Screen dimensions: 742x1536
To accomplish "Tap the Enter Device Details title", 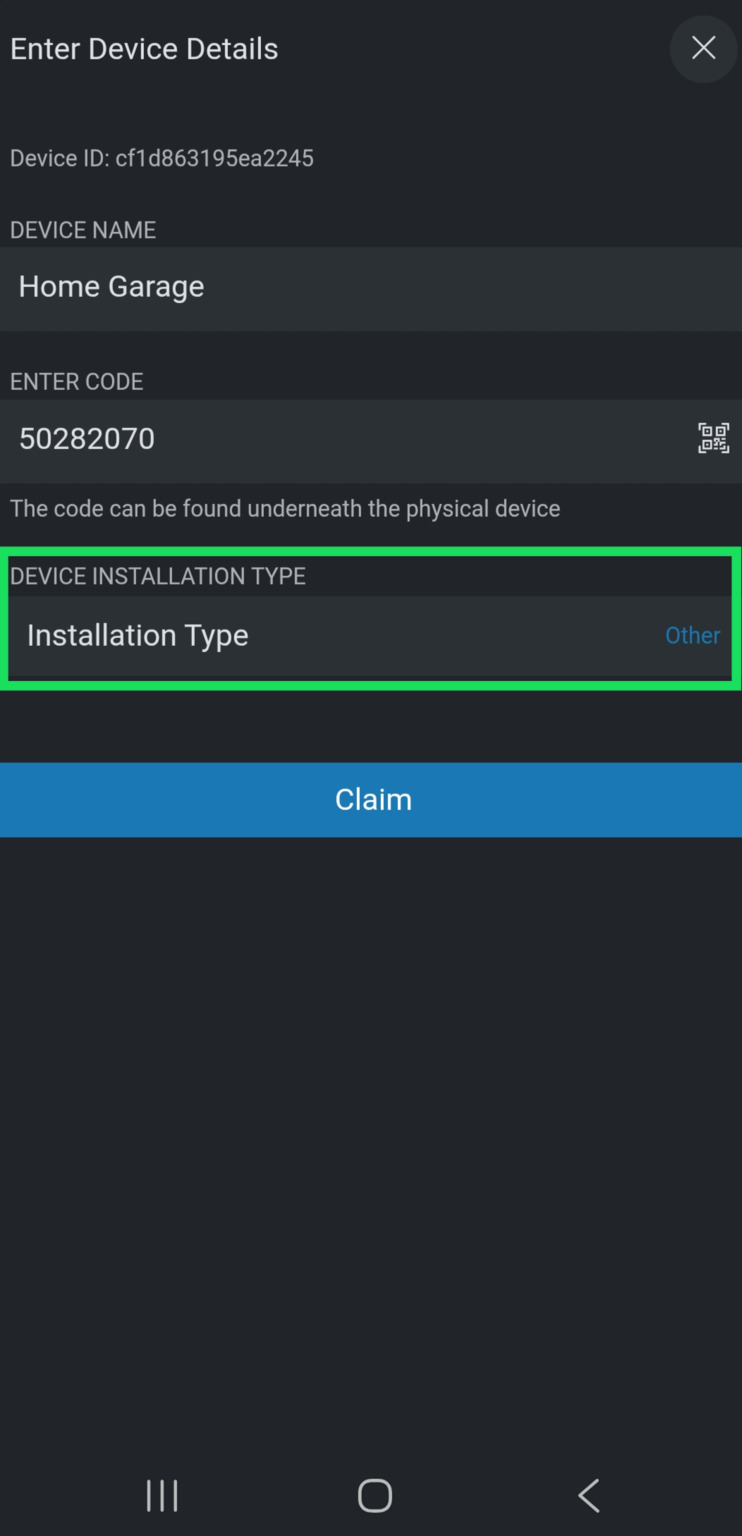I will click(x=144, y=49).
